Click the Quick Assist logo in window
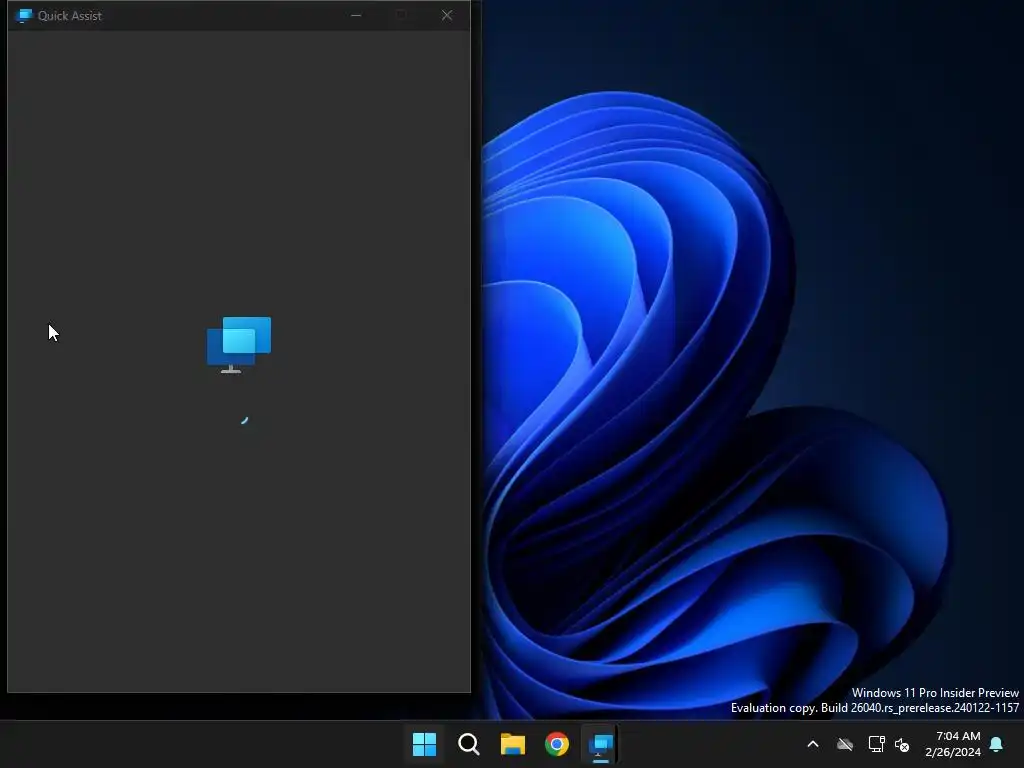 coord(239,345)
